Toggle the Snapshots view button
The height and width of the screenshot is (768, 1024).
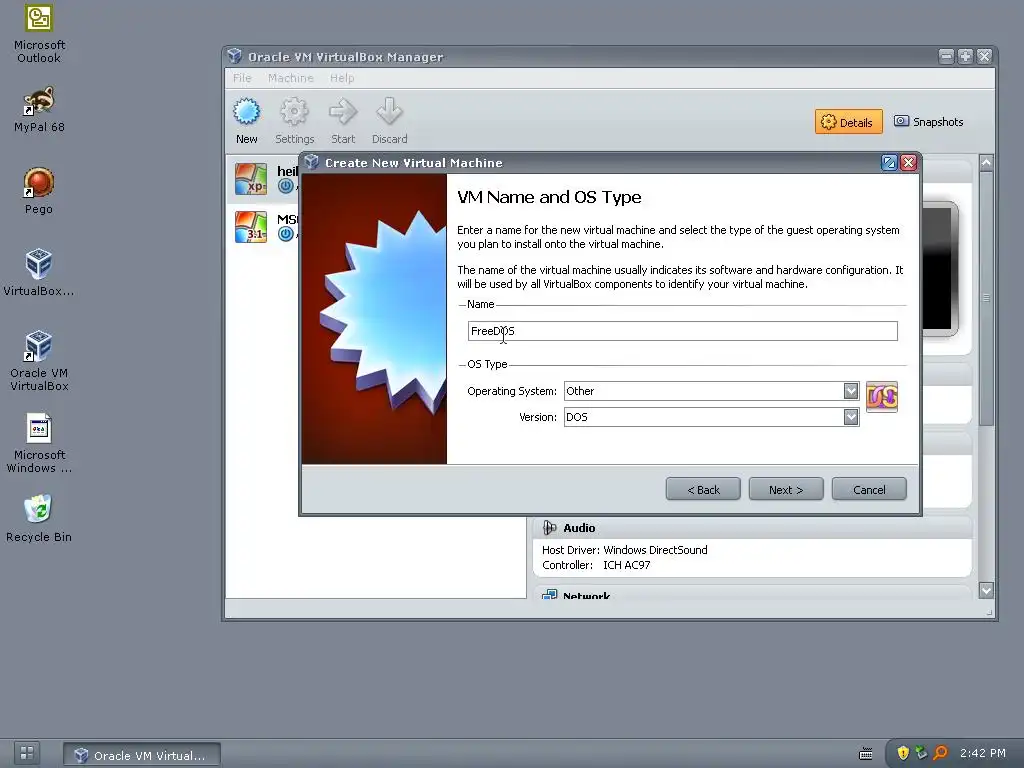click(x=928, y=122)
